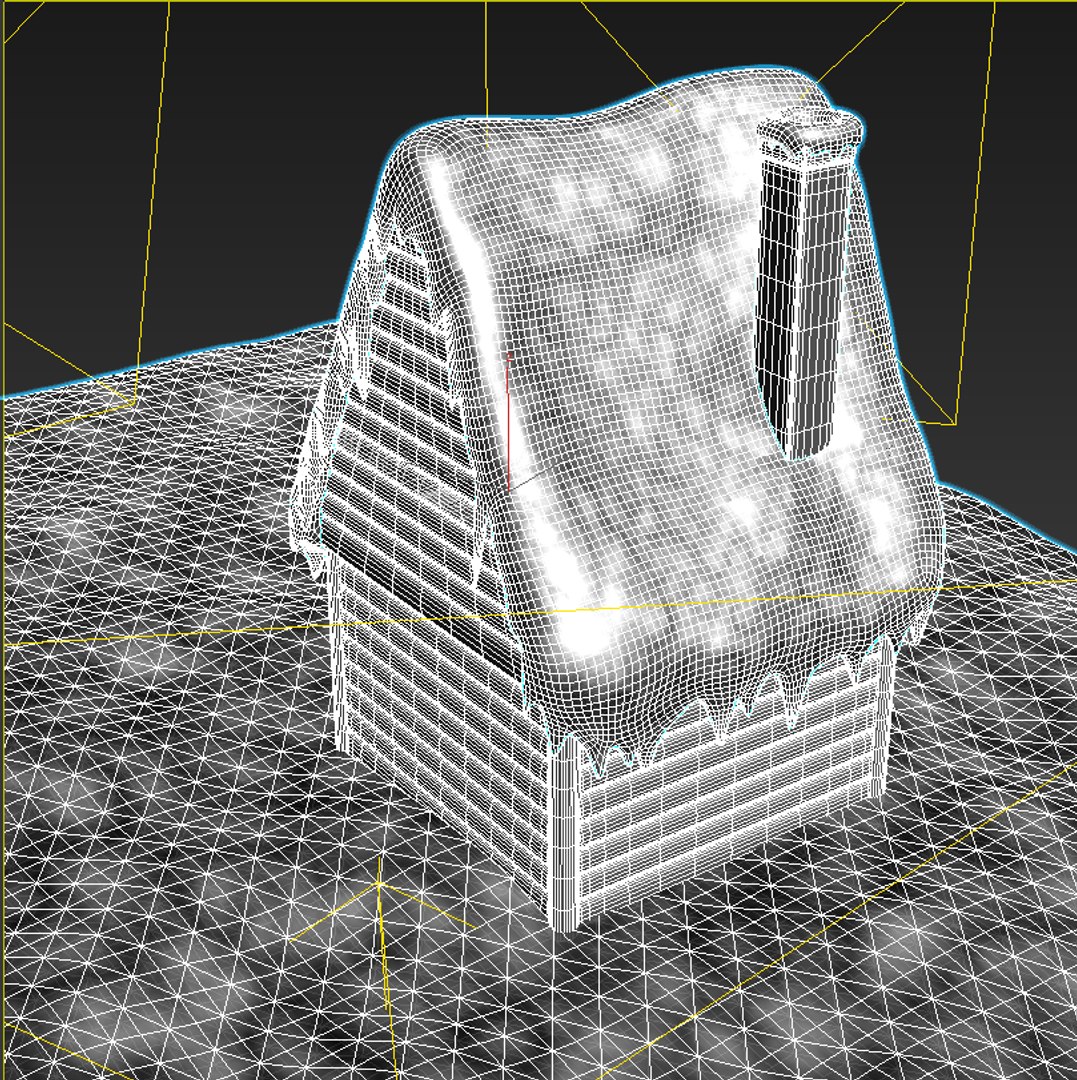
Task: Click the front log wall below the icicles
Action: [x=730, y=792]
